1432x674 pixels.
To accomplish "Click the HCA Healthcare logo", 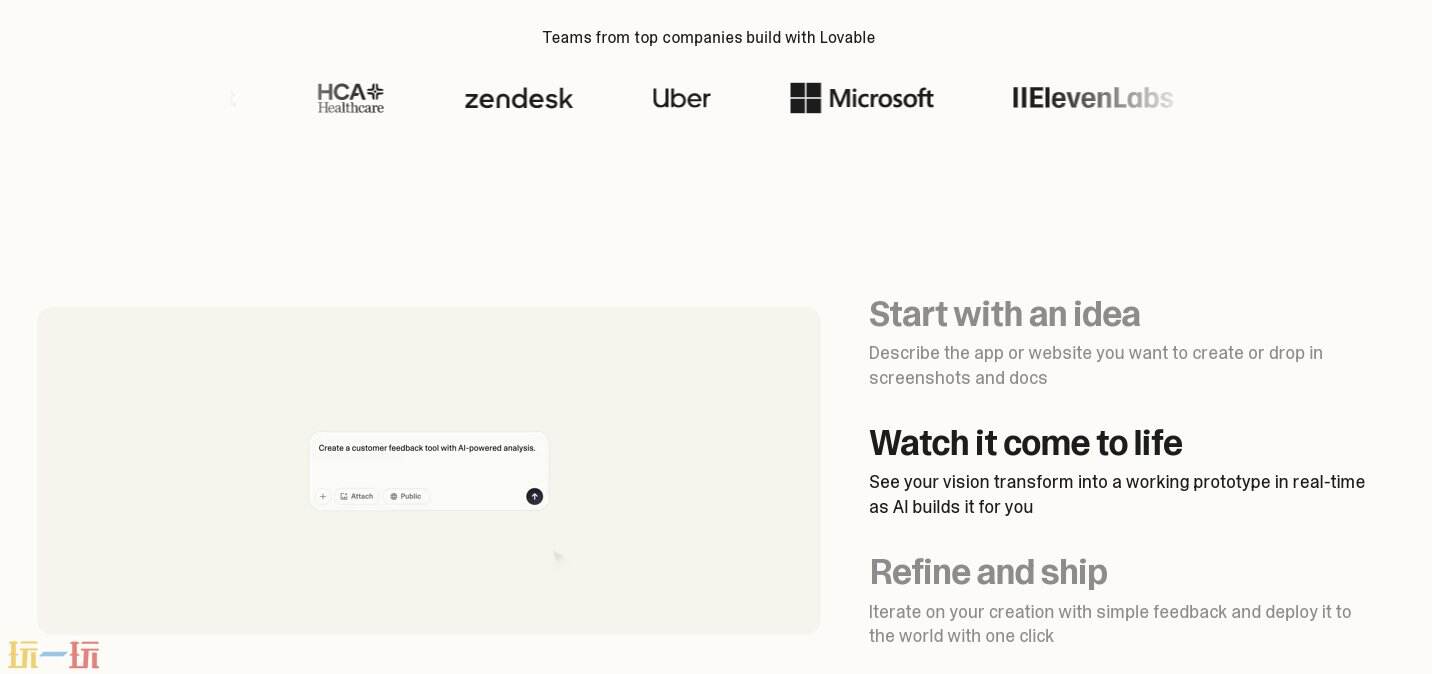I will tap(351, 98).
